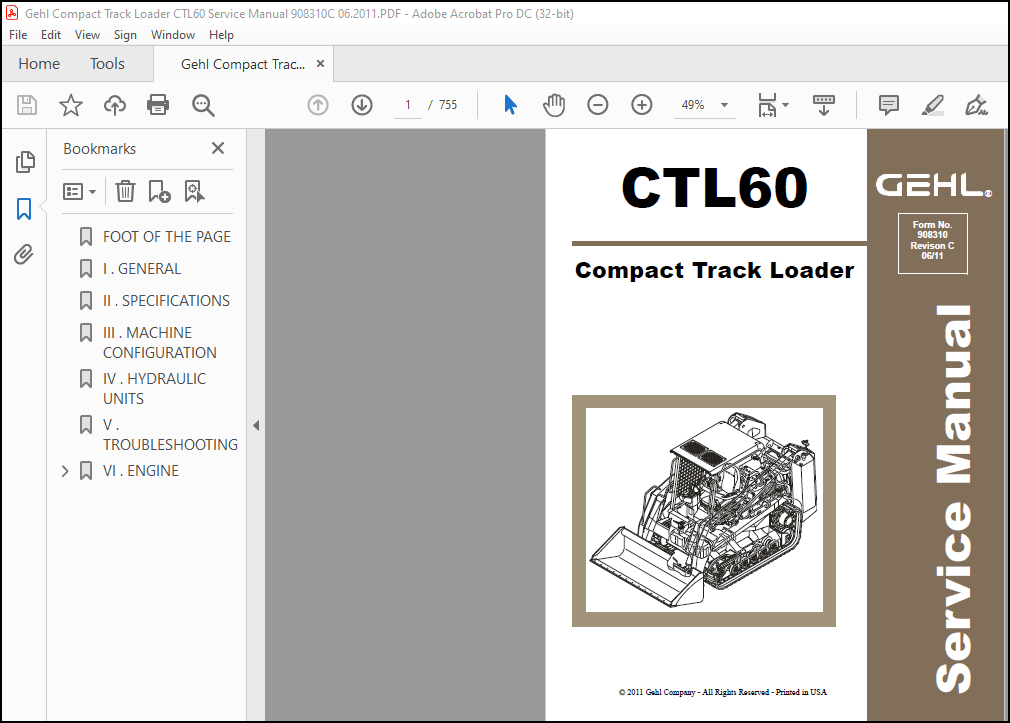Click the loader illustration on the cover page
The image size is (1010, 723).
point(704,511)
